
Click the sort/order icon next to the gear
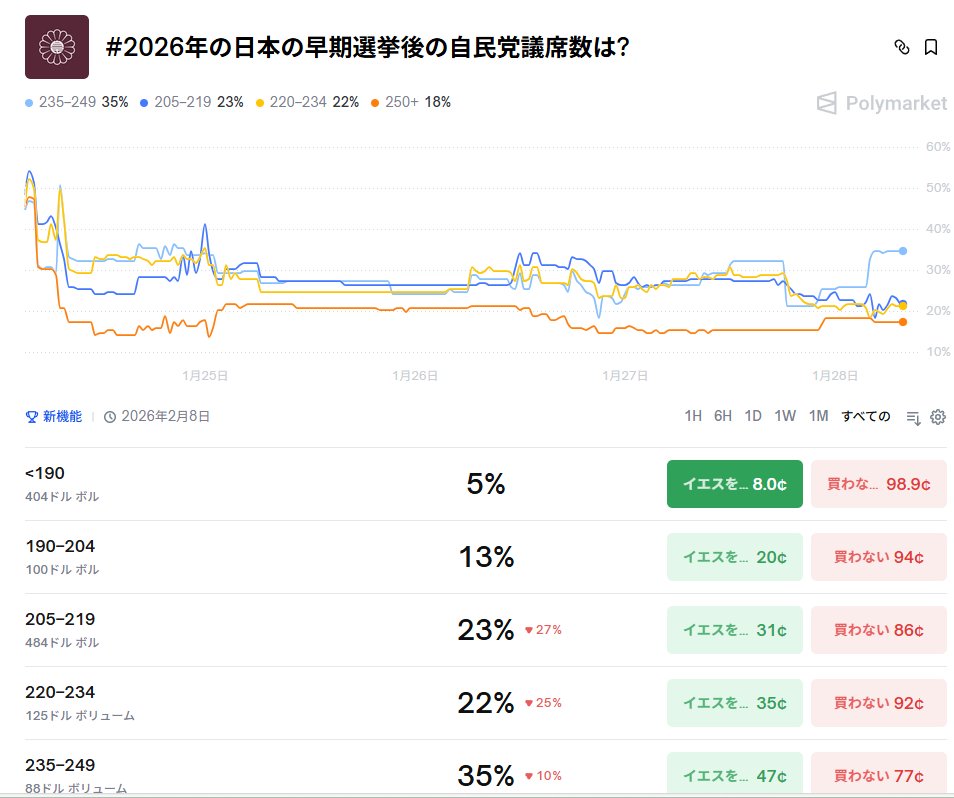click(912, 417)
